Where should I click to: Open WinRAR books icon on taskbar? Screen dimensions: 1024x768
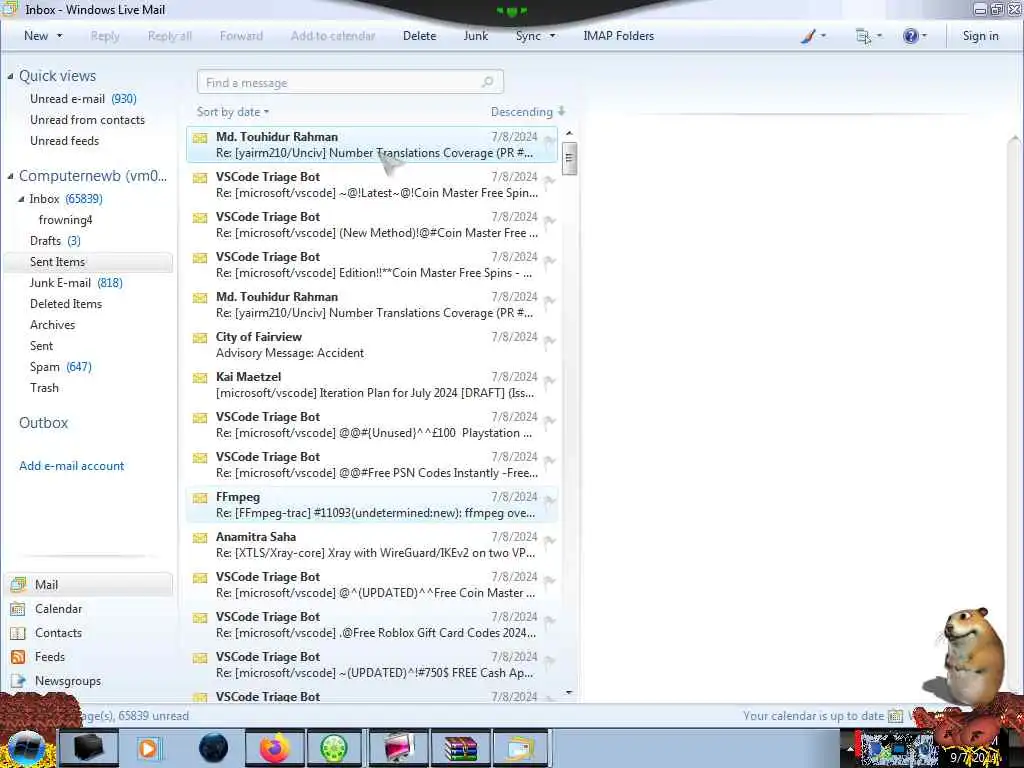pos(460,748)
